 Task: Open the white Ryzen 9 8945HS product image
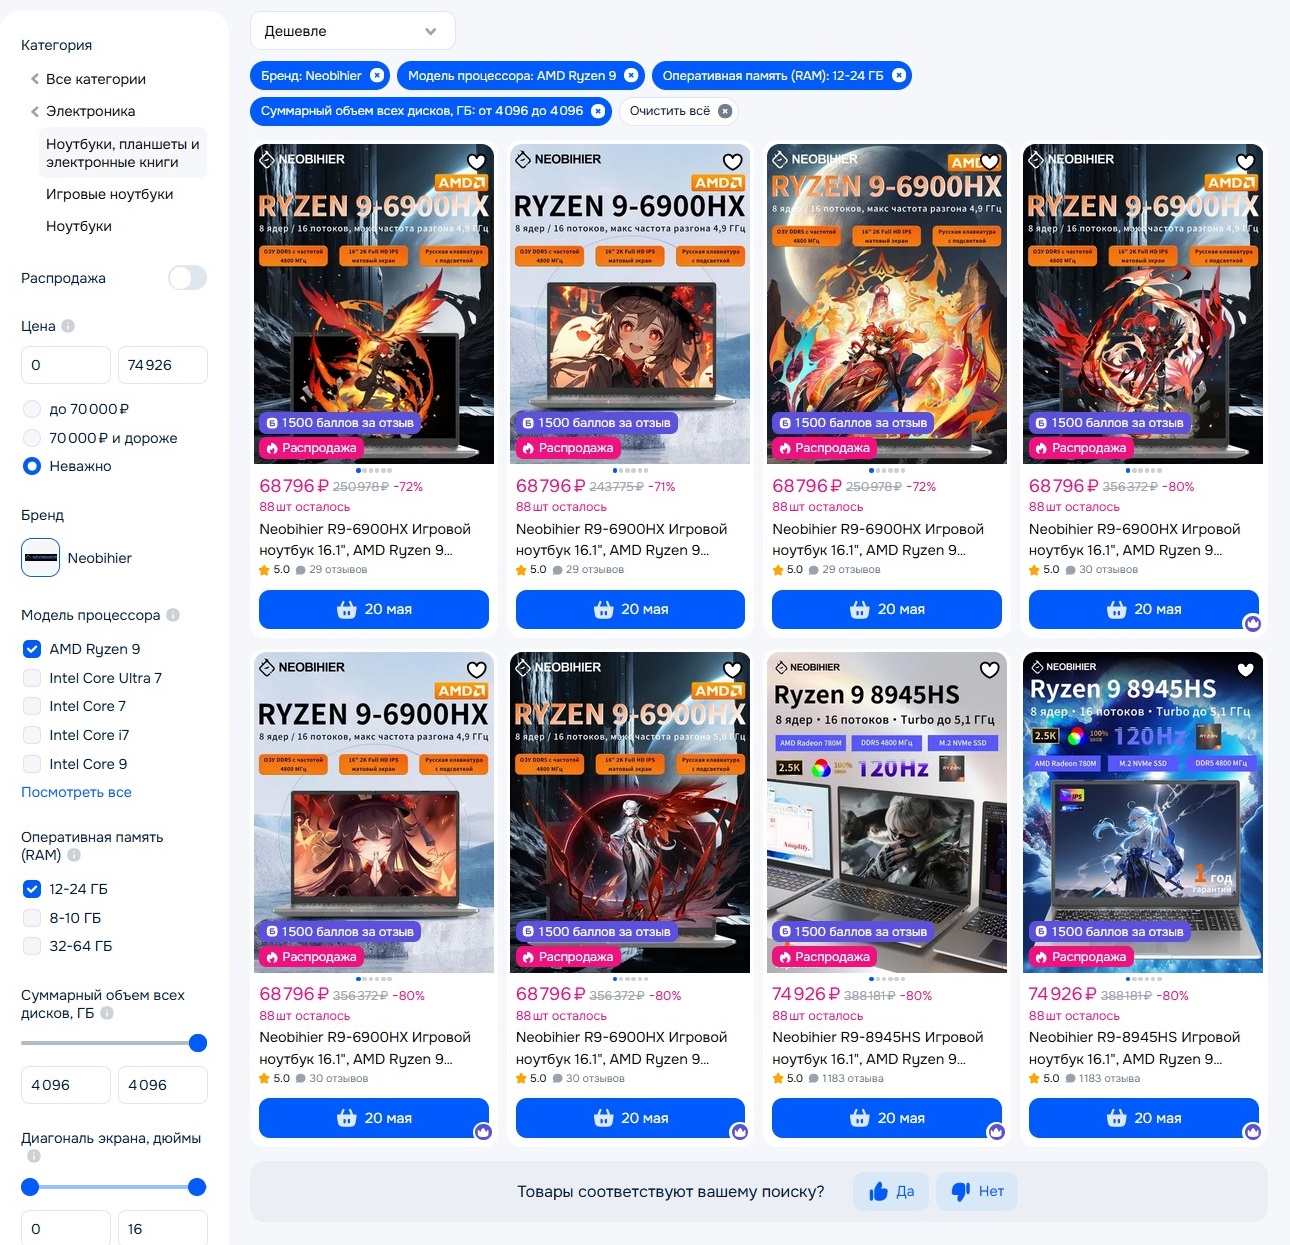click(887, 812)
